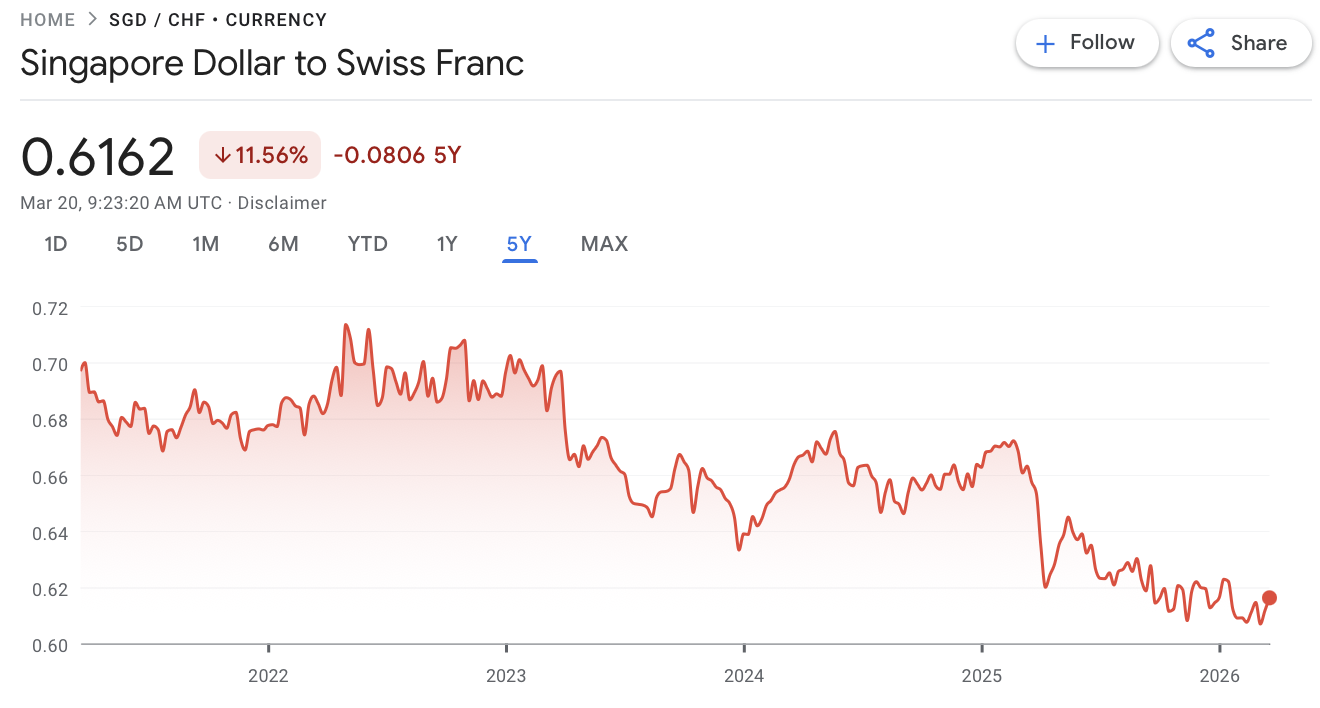Select the MAX time range

[604, 243]
